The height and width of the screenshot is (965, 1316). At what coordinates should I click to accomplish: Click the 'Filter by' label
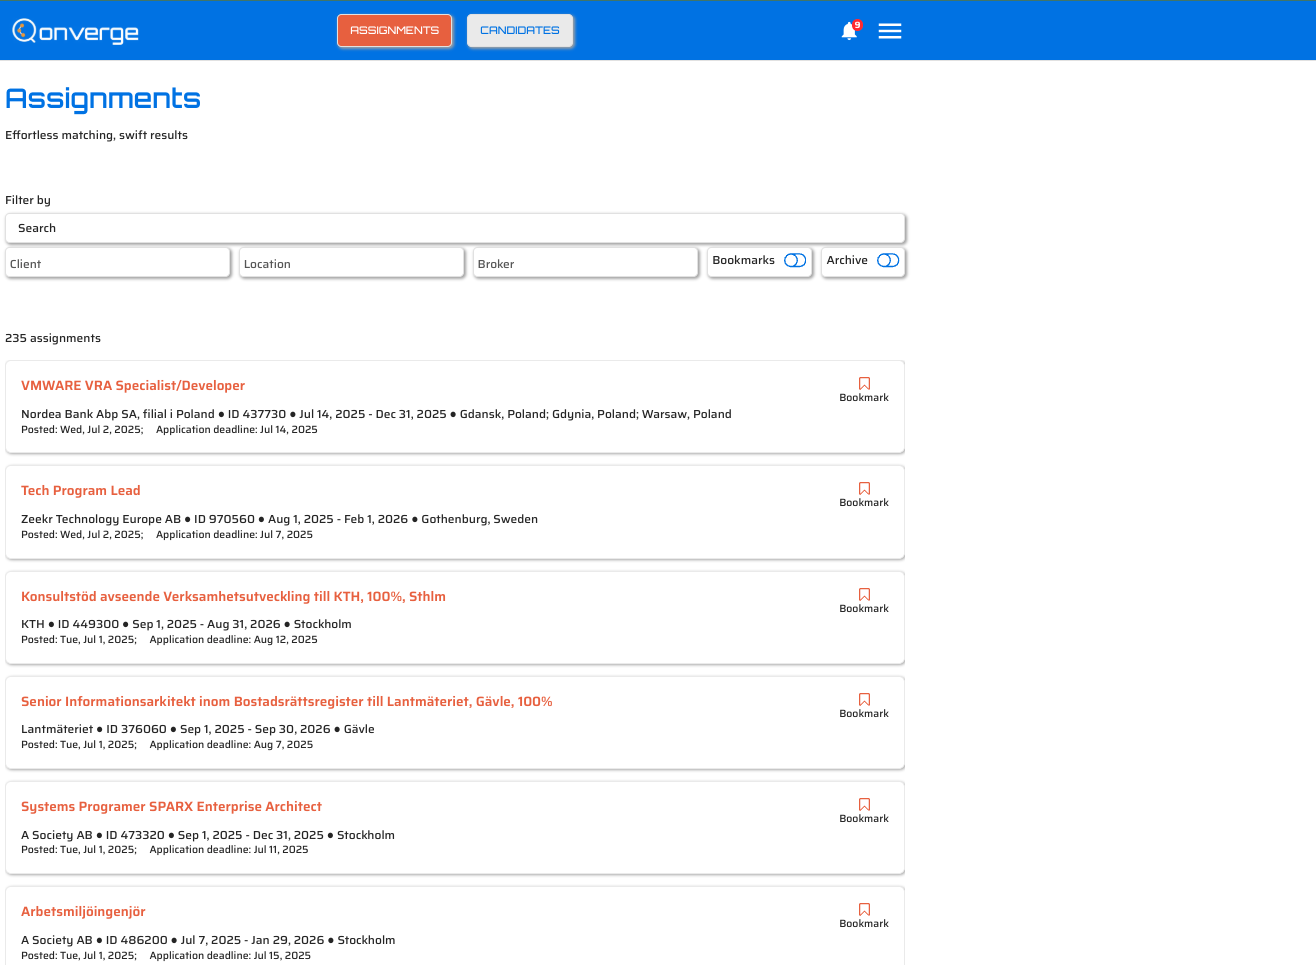point(28,200)
